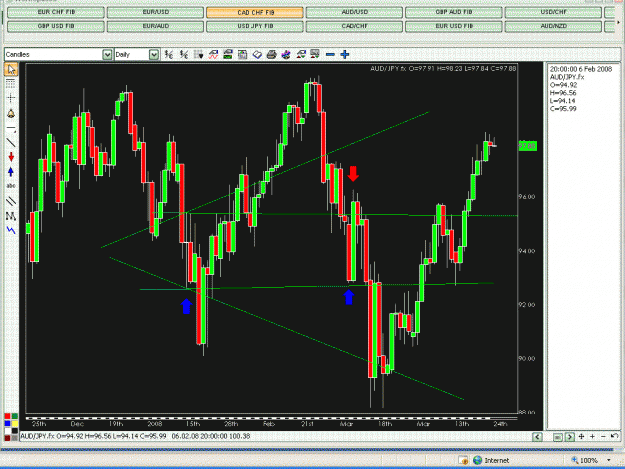
Task: Select the abc text annotation tool
Action: tap(11, 186)
